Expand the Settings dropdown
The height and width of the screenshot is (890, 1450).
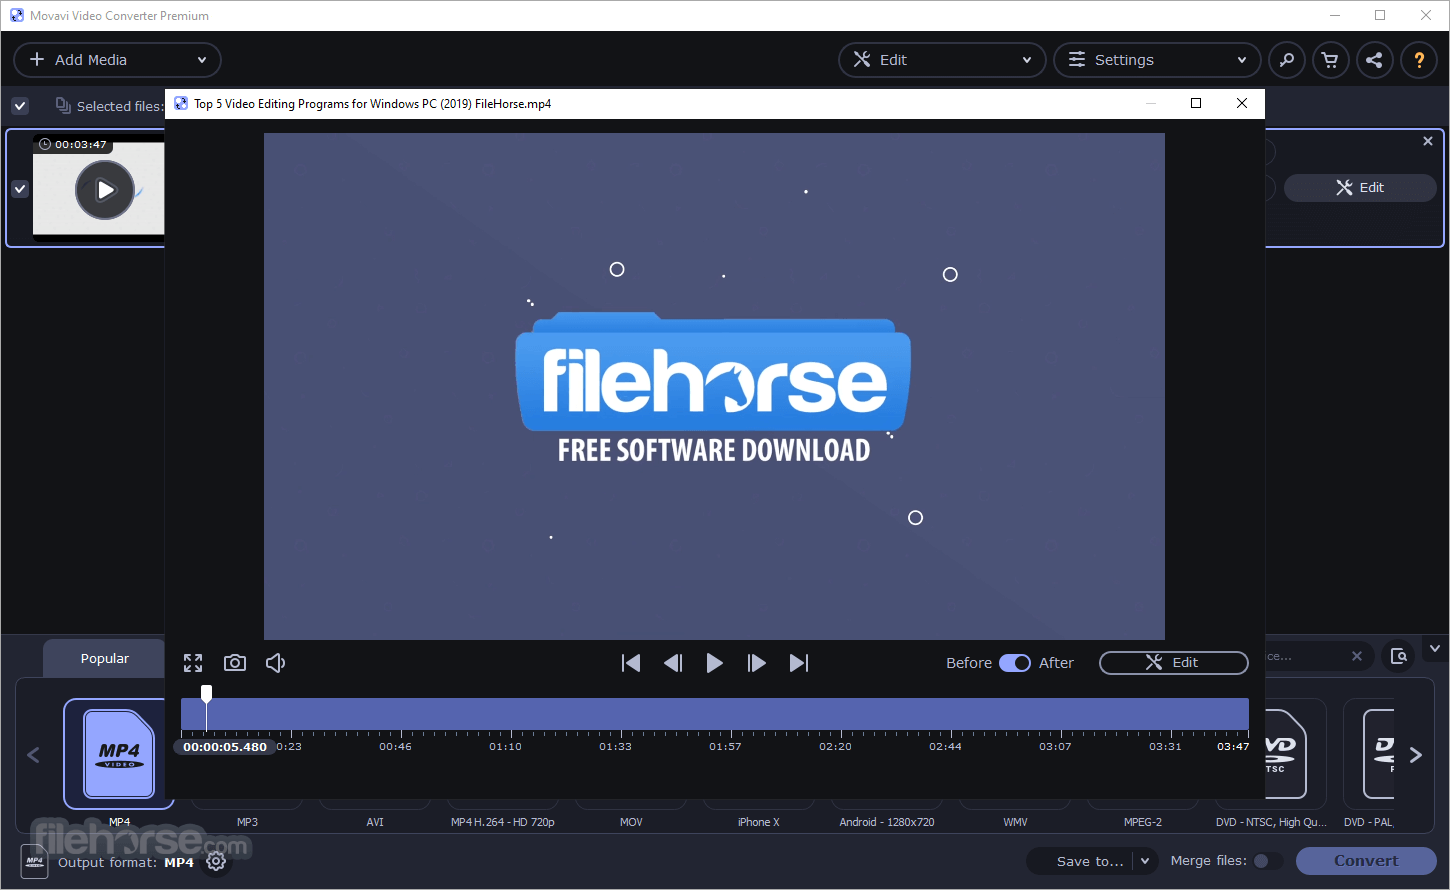click(1242, 60)
